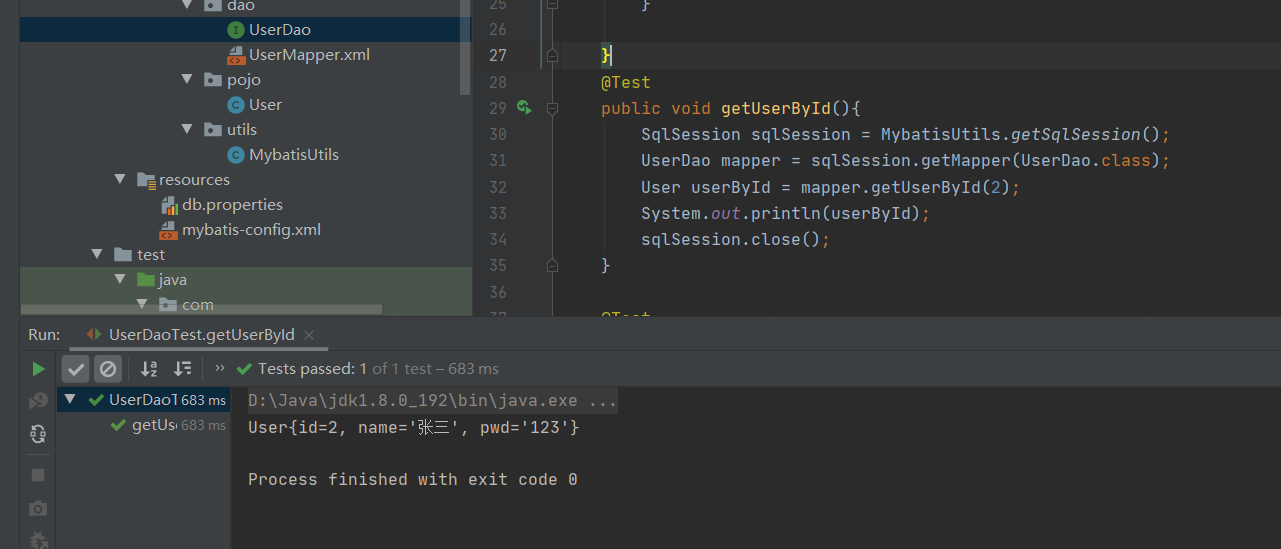The height and width of the screenshot is (549, 1281).
Task: Click 'Tests passed: 1 of 1 test' status
Action: click(380, 369)
